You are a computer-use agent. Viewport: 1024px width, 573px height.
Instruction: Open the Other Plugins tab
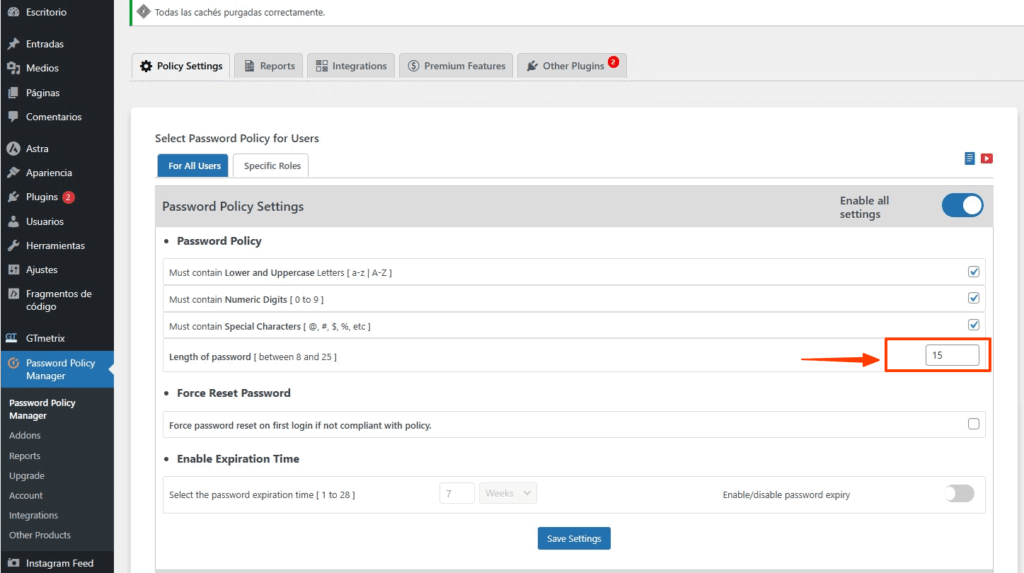tap(572, 66)
